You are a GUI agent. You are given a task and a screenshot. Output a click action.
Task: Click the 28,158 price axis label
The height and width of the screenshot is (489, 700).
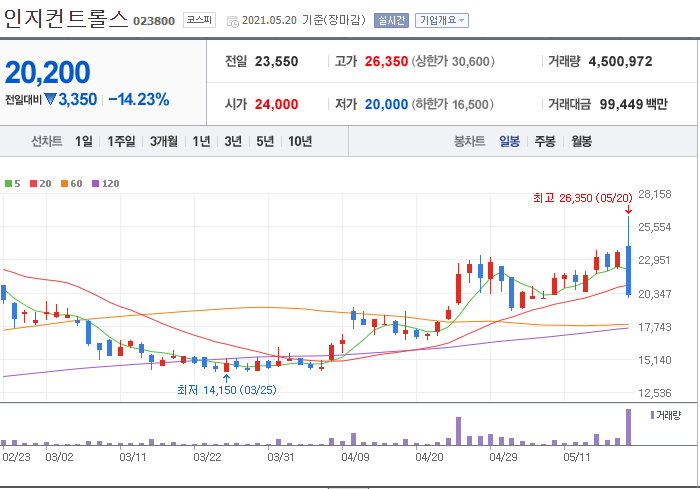pos(654,194)
